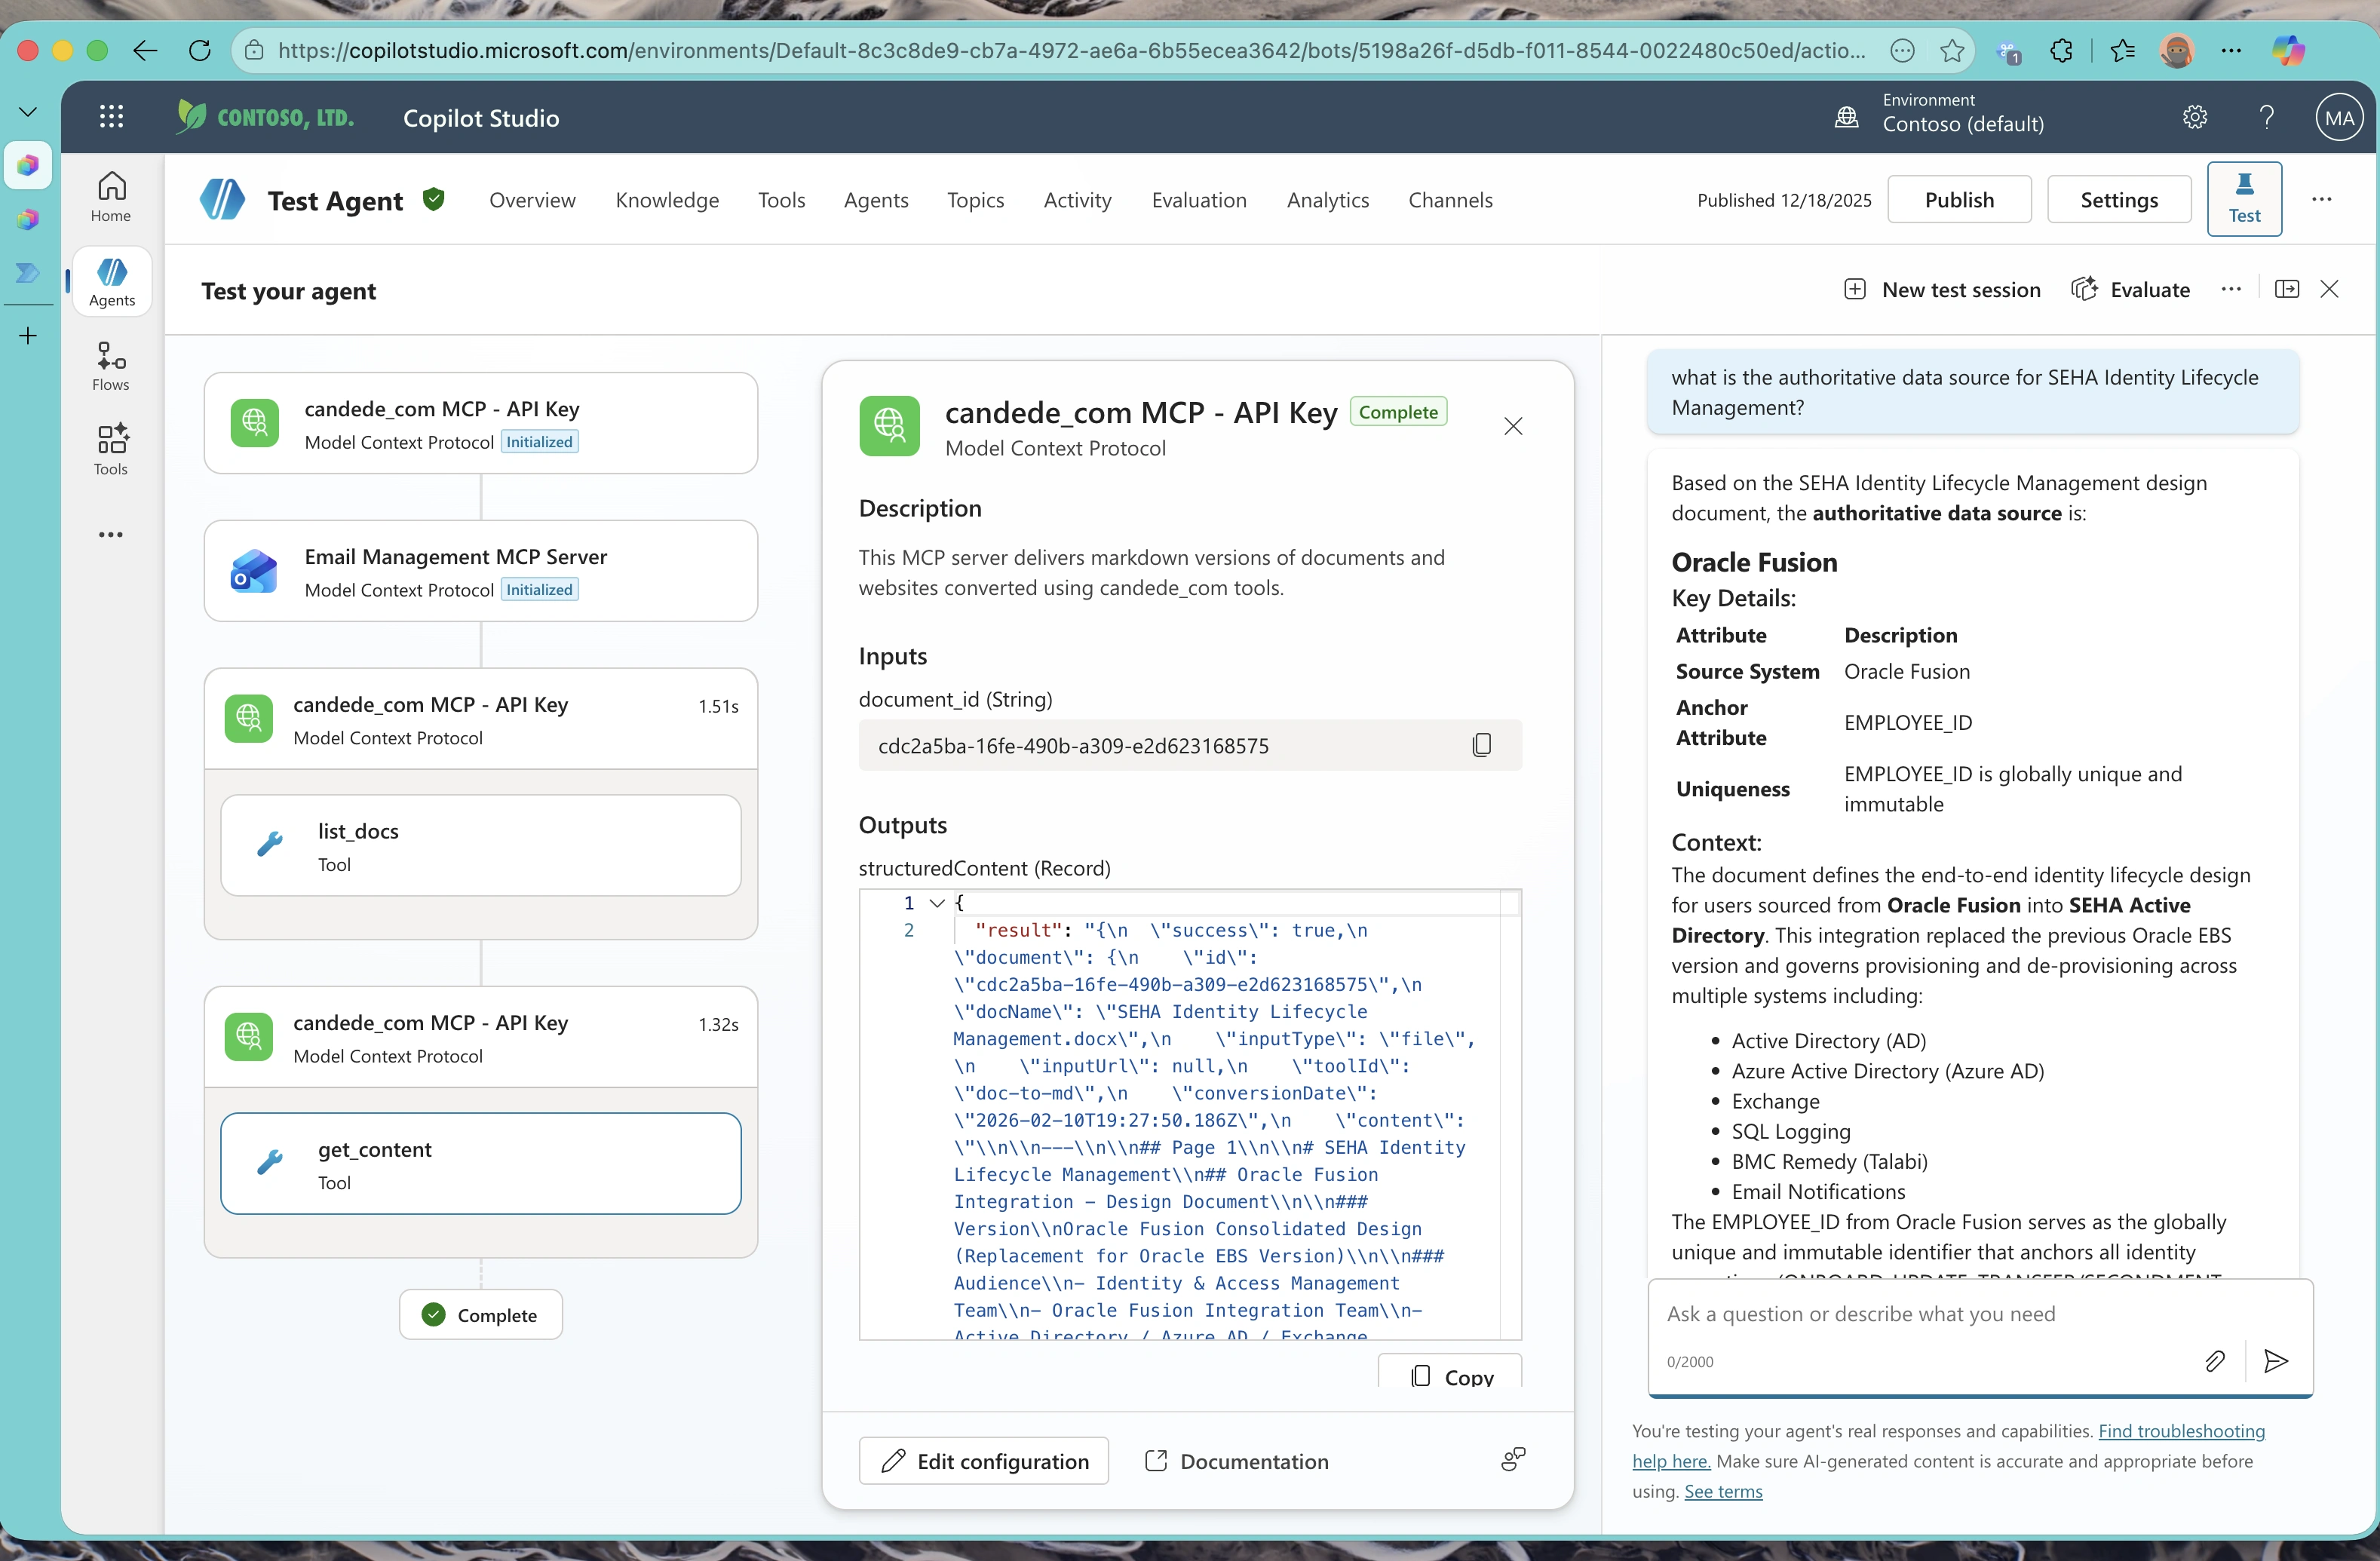Image resolution: width=2380 pixels, height=1561 pixels.
Task: Click Edit configuration for the MCP tool
Action: (983, 1460)
